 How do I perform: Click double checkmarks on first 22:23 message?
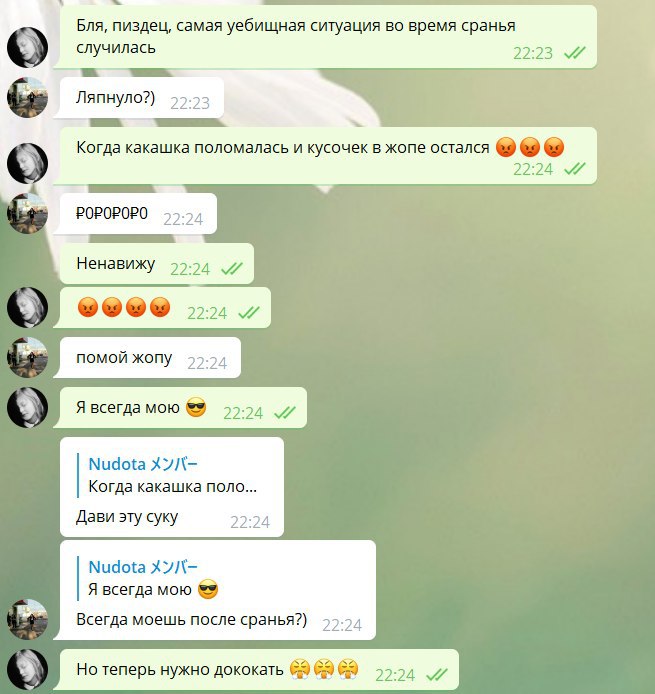point(574,53)
